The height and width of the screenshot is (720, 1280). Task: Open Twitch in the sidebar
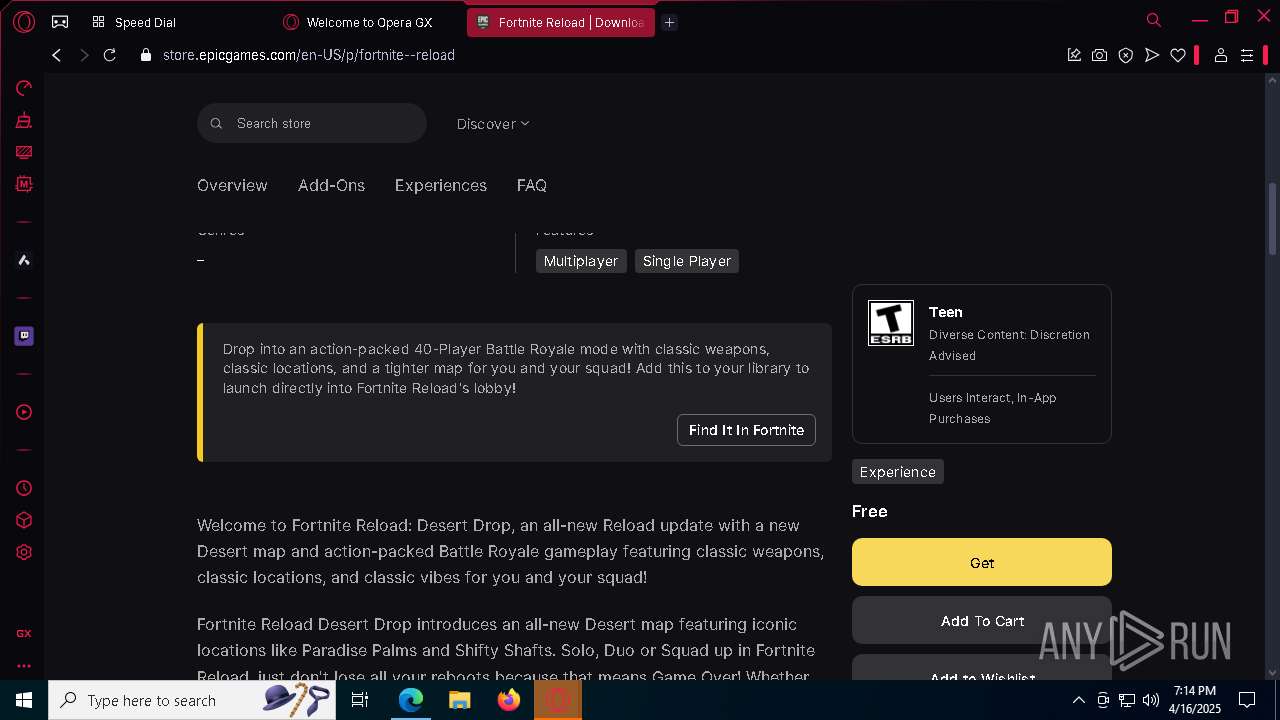tap(24, 336)
